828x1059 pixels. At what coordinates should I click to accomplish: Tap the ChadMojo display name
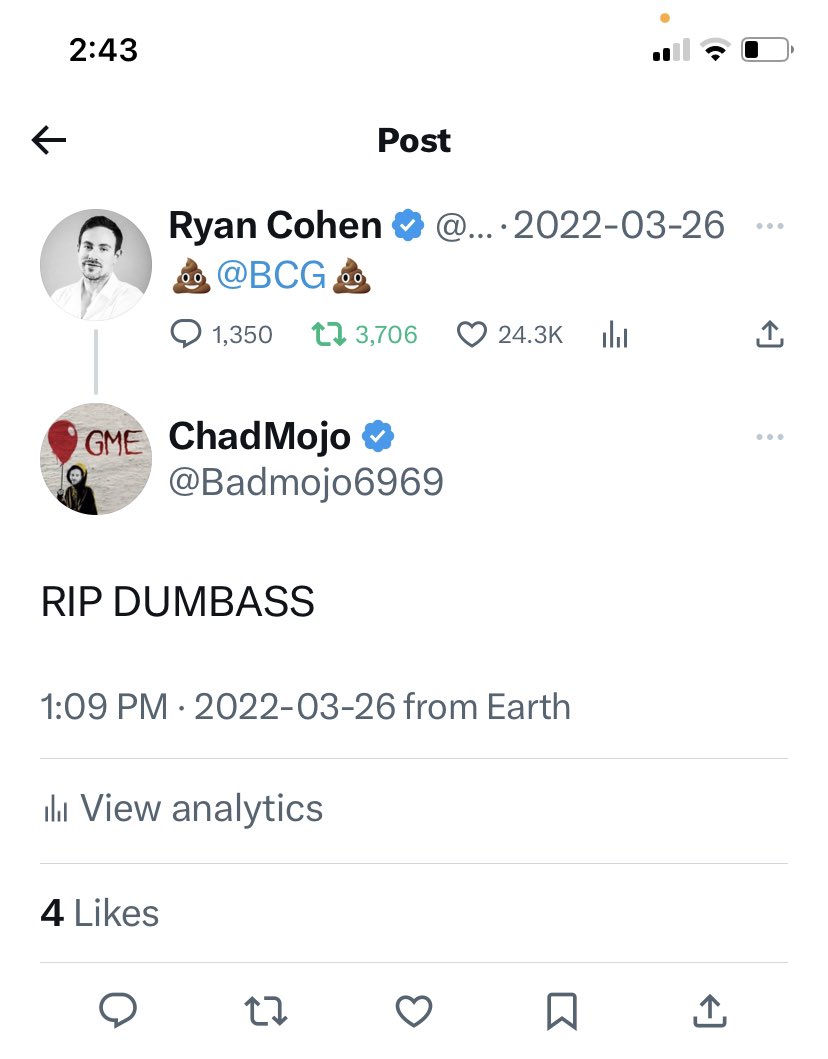pos(260,436)
